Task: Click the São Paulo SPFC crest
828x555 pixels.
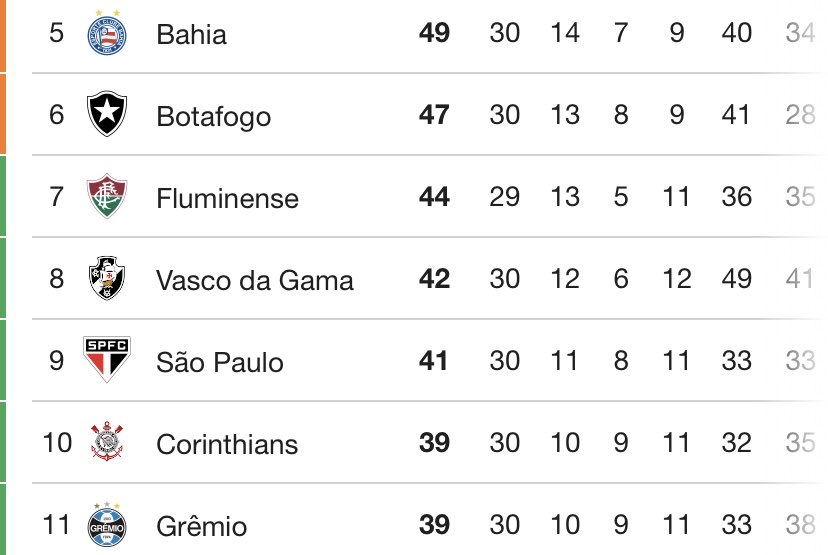Action: [x=105, y=360]
